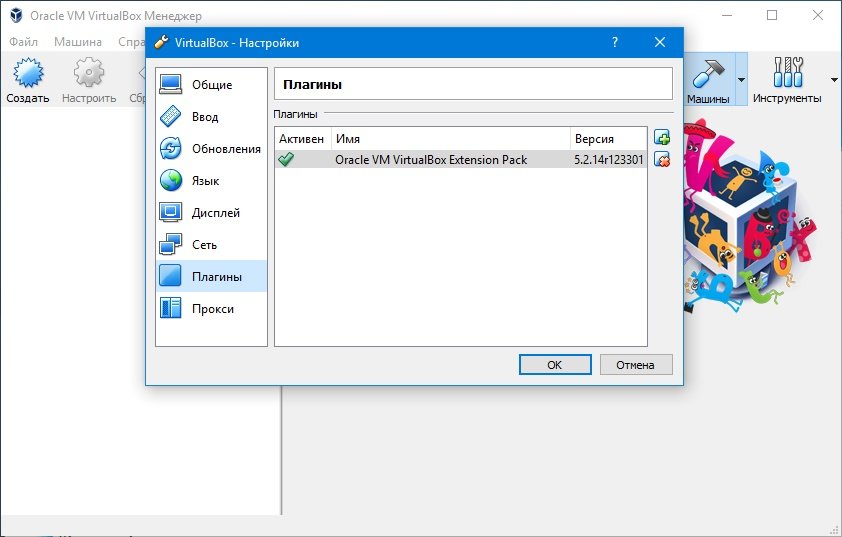Click the version 5.2.14r123301 cell

pos(608,159)
